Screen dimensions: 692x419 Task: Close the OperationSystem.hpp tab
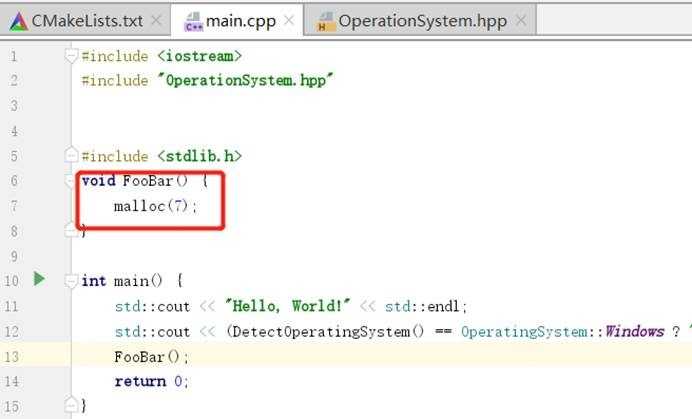click(x=521, y=20)
